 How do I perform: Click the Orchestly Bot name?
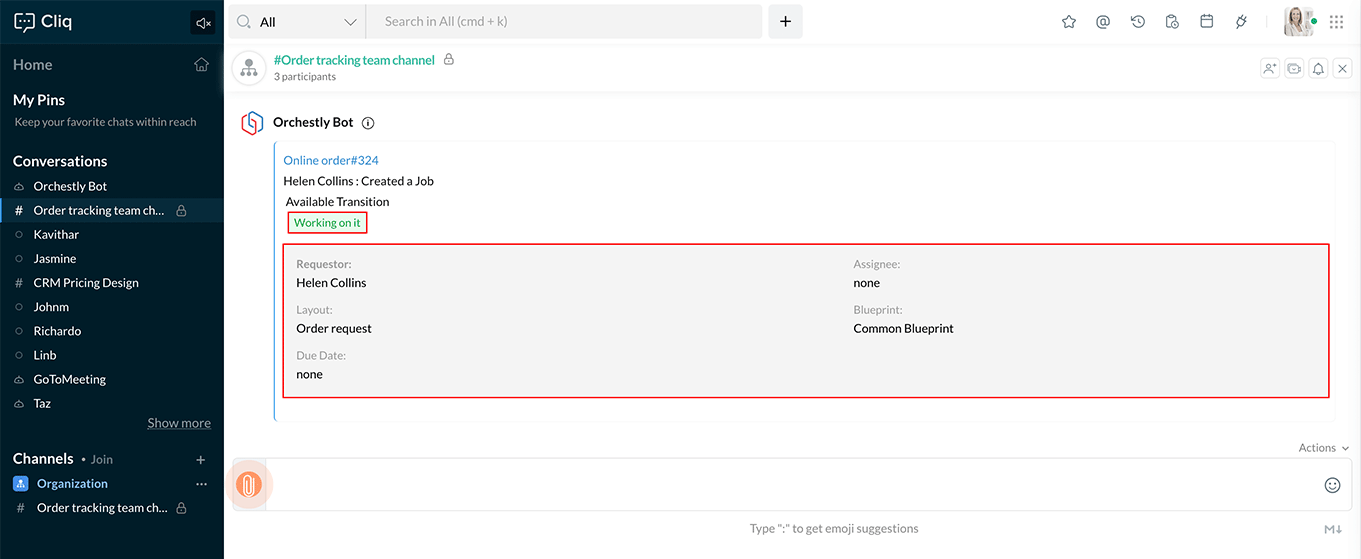[313, 123]
